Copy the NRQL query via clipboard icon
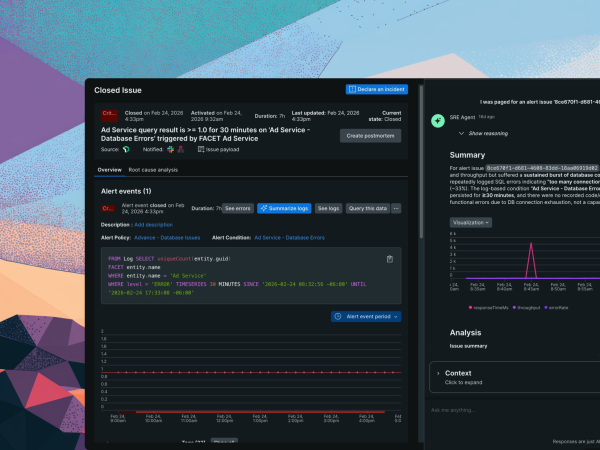The width and height of the screenshot is (600, 450). pyautogui.click(x=390, y=259)
